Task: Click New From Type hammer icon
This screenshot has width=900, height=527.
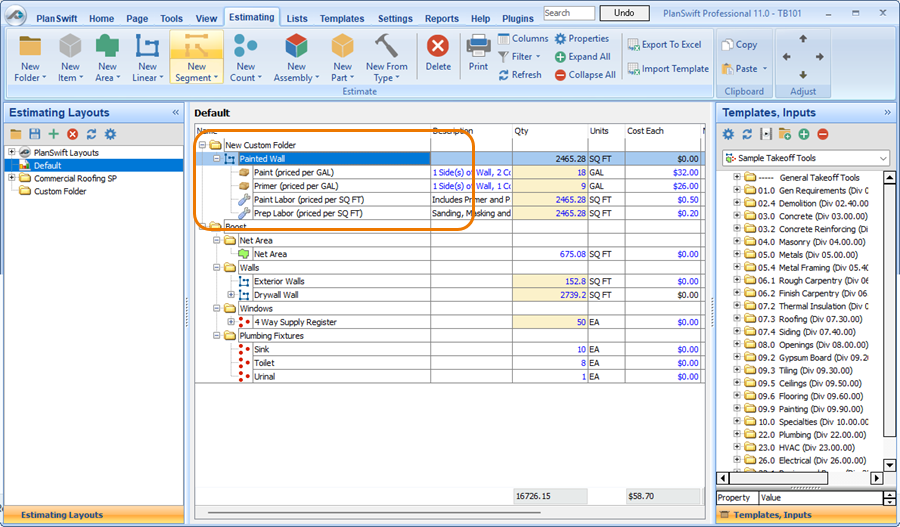Action: click(x=386, y=46)
